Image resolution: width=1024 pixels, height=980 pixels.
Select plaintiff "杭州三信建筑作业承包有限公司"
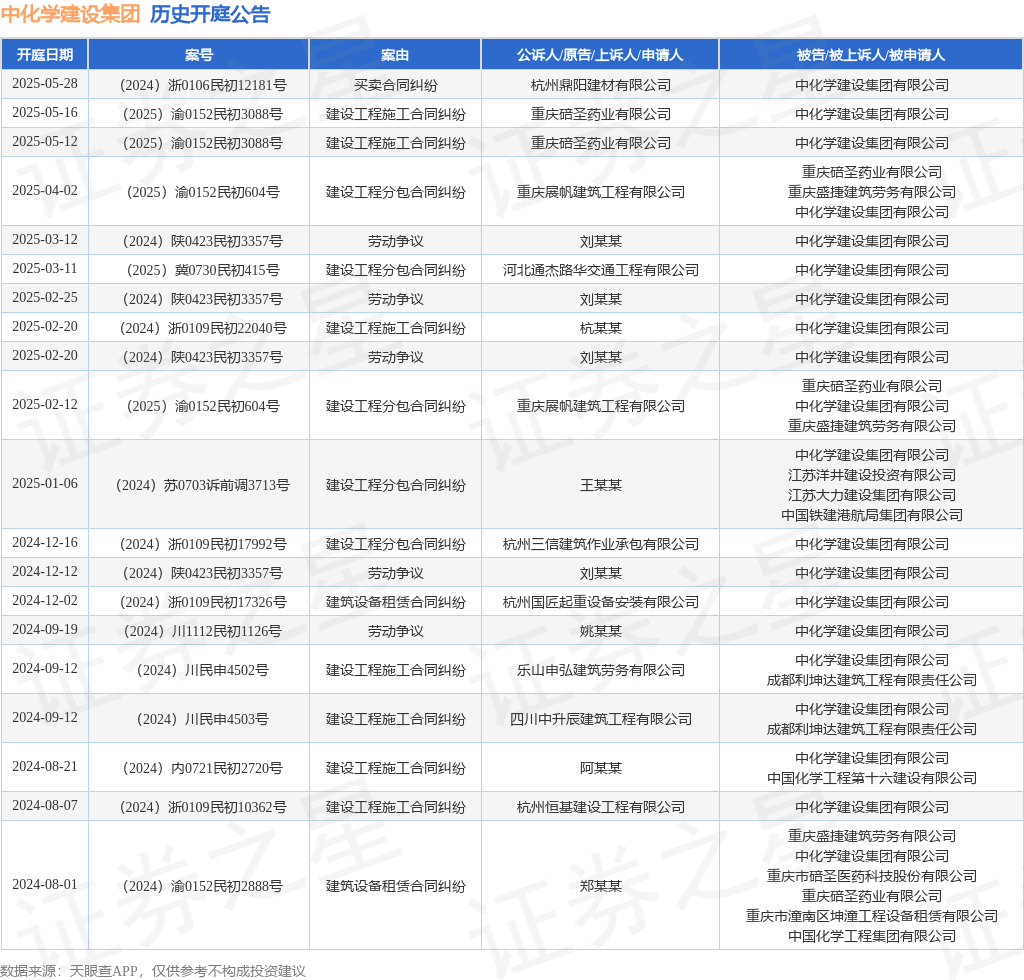600,544
